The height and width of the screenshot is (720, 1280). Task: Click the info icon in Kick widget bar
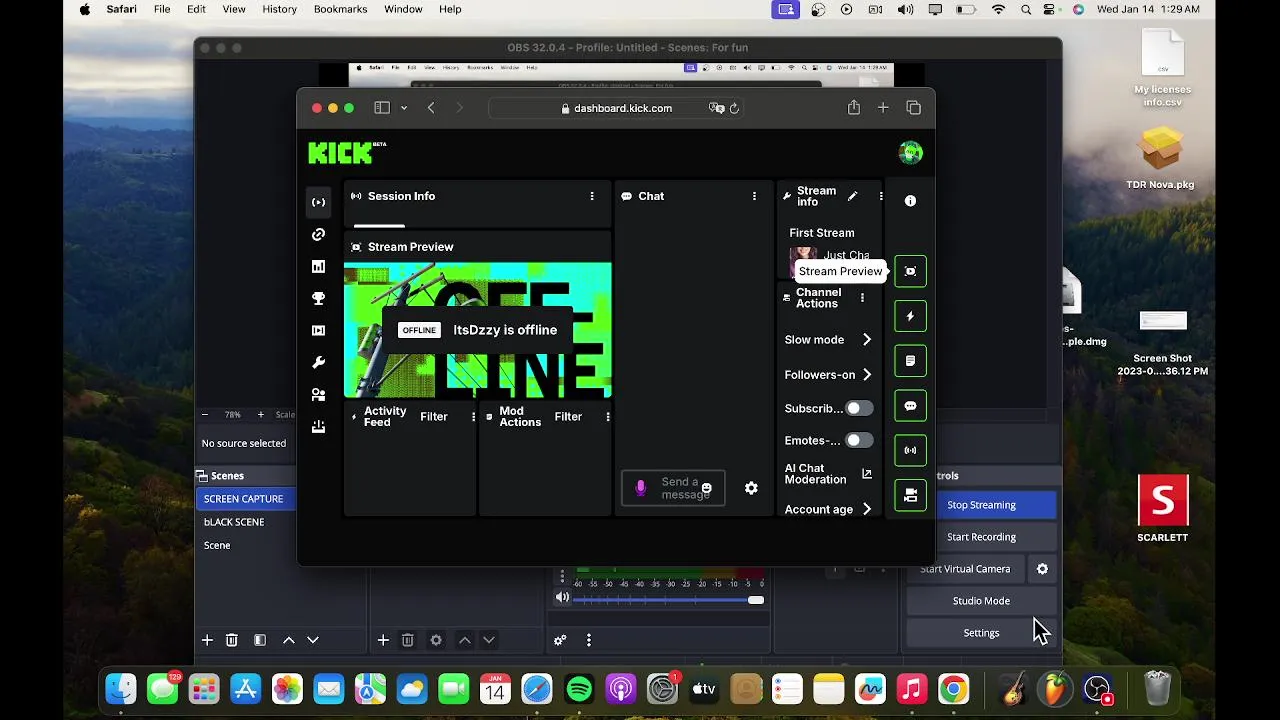pyautogui.click(x=910, y=201)
